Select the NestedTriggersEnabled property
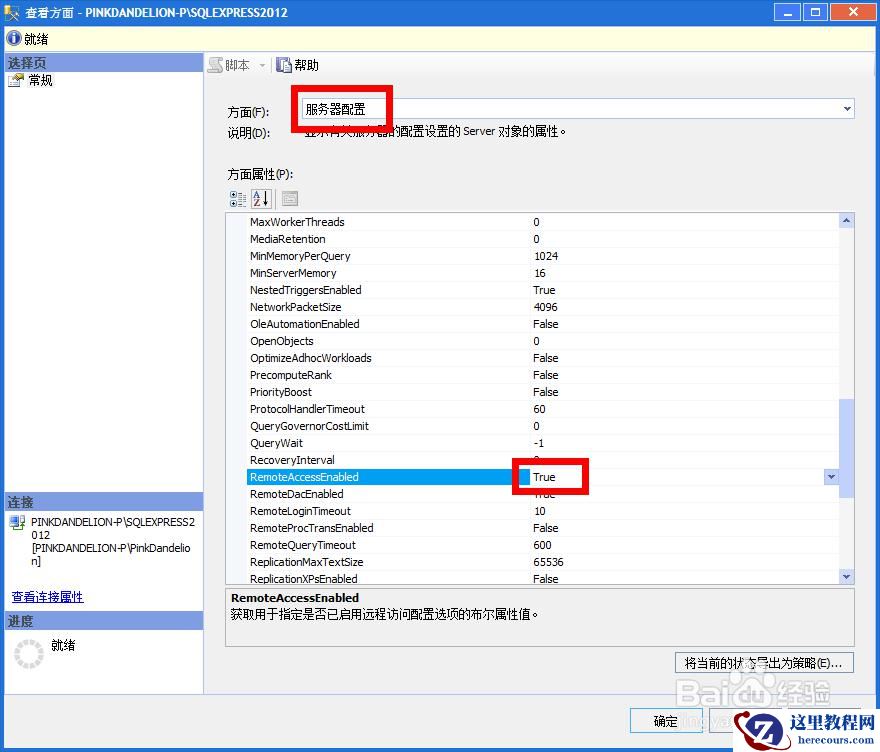 305,290
